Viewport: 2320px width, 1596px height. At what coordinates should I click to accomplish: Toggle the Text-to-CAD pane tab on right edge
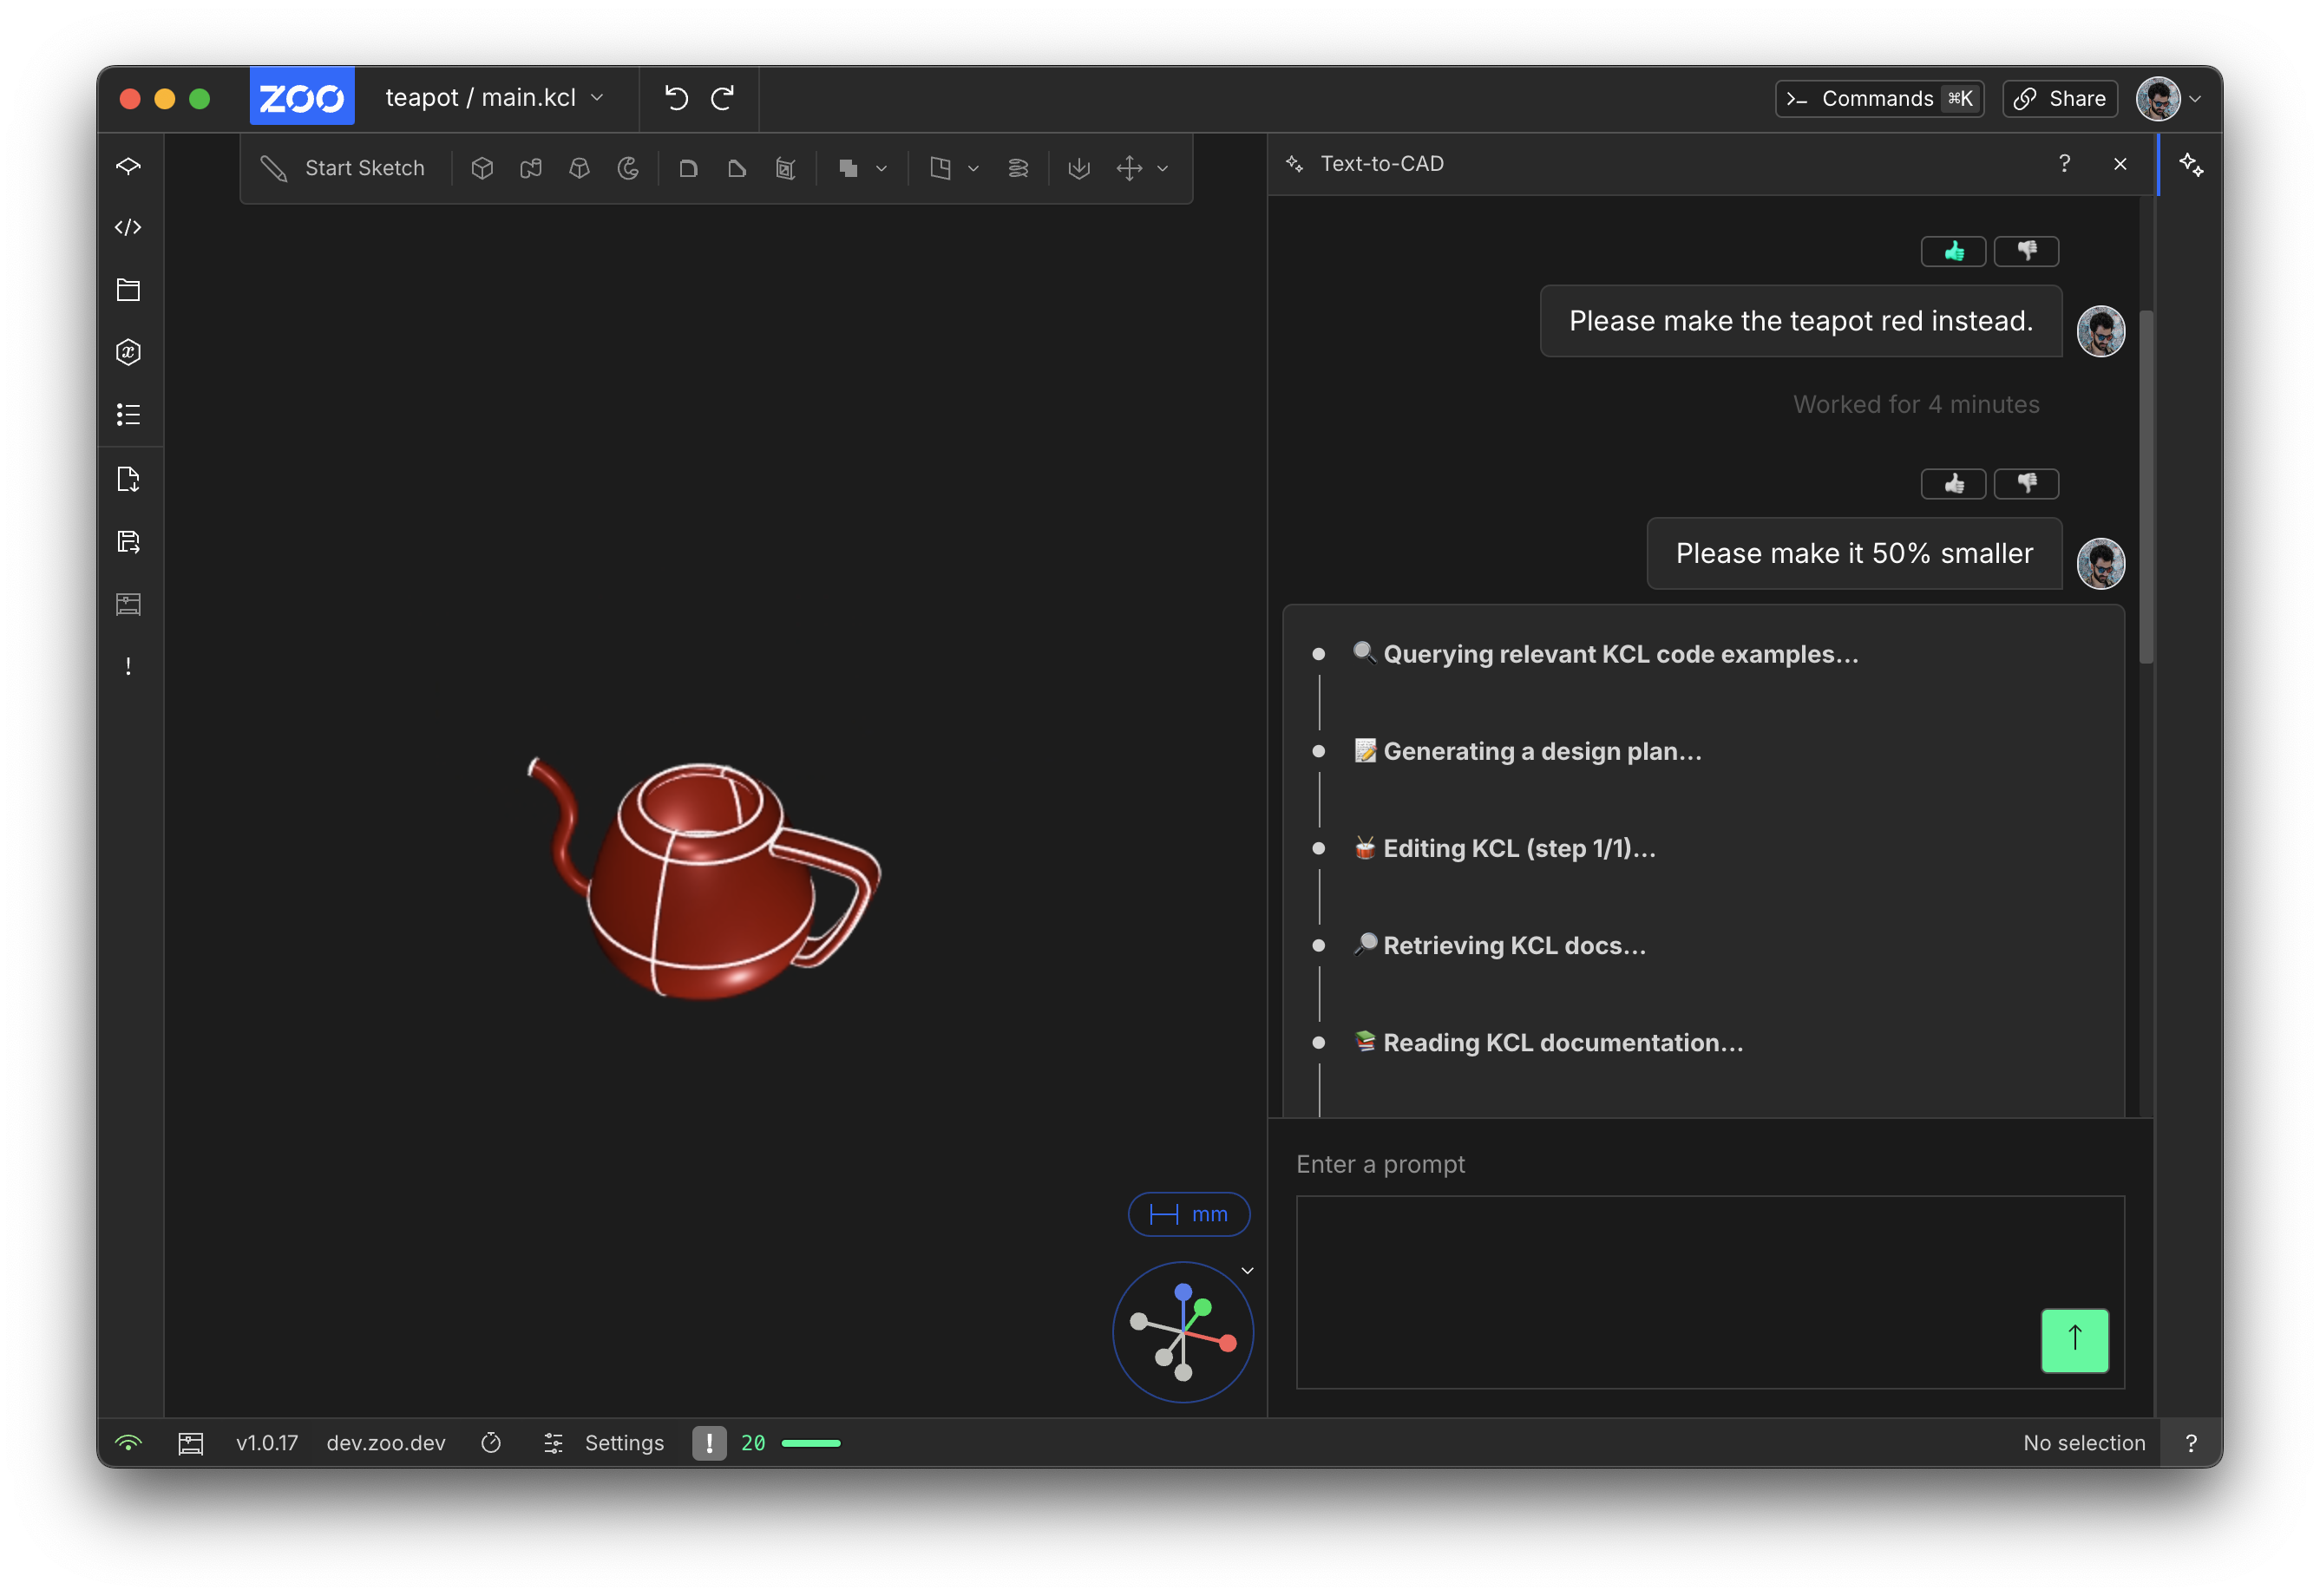(2190, 165)
